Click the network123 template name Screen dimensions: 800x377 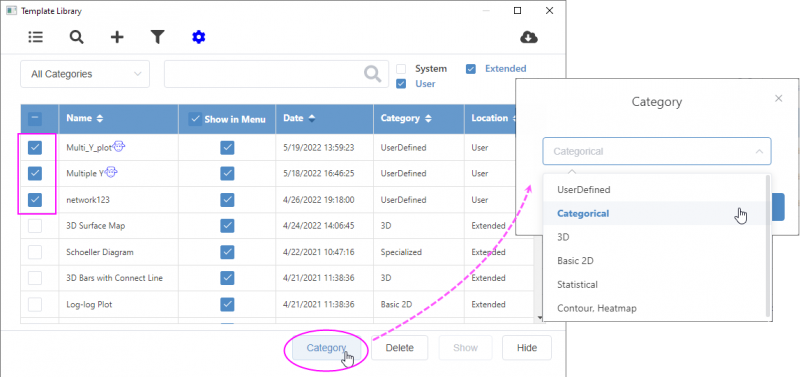point(88,200)
